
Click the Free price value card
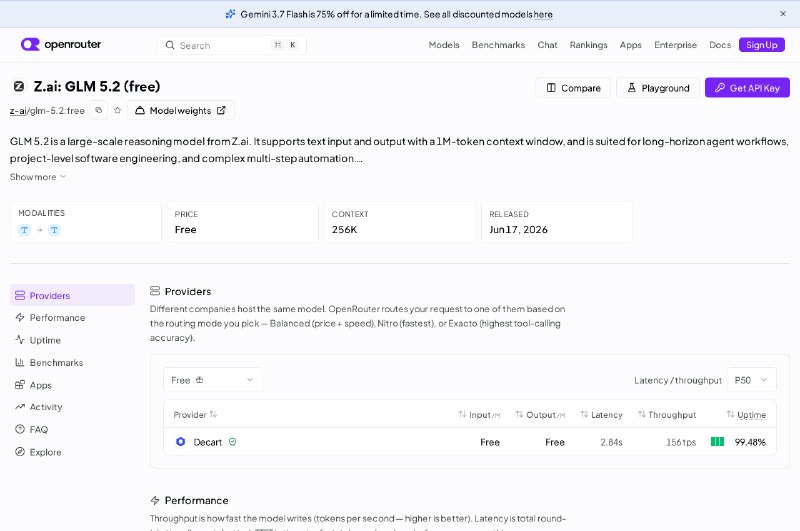pyautogui.click(x=243, y=222)
